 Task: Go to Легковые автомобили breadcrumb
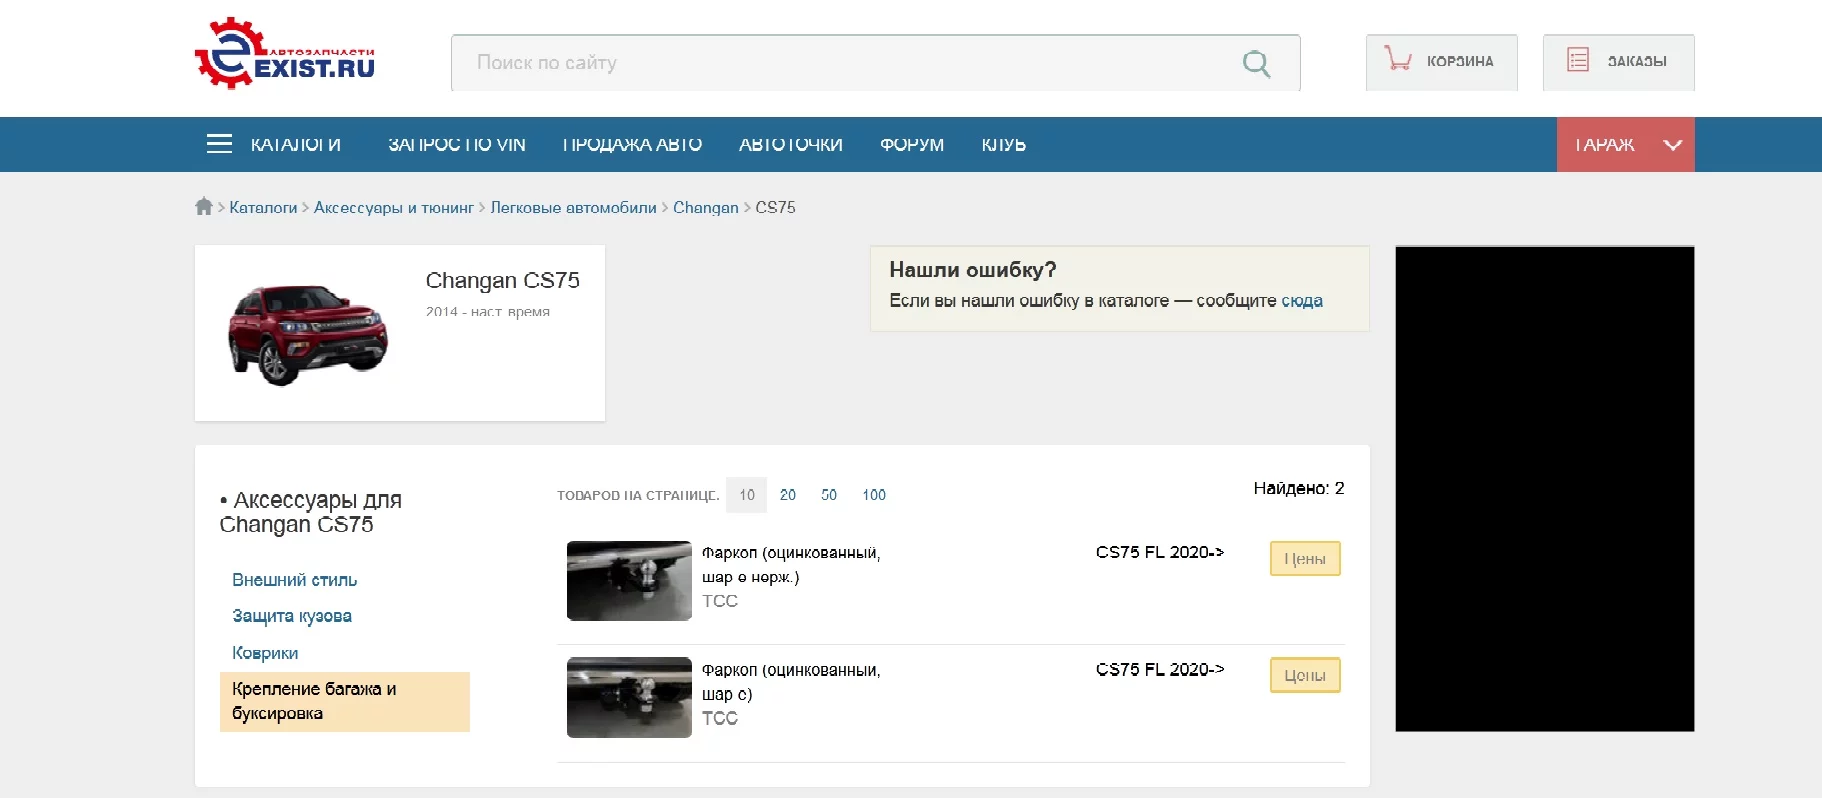(x=573, y=207)
